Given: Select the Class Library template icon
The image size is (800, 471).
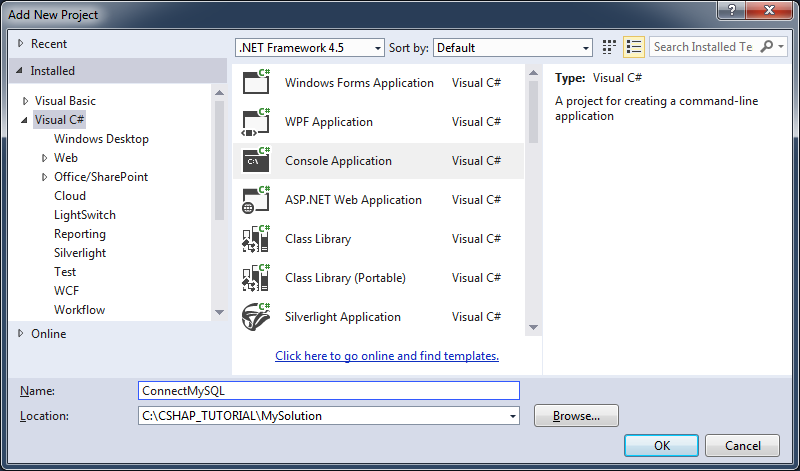Looking at the screenshot, I should click(256, 239).
